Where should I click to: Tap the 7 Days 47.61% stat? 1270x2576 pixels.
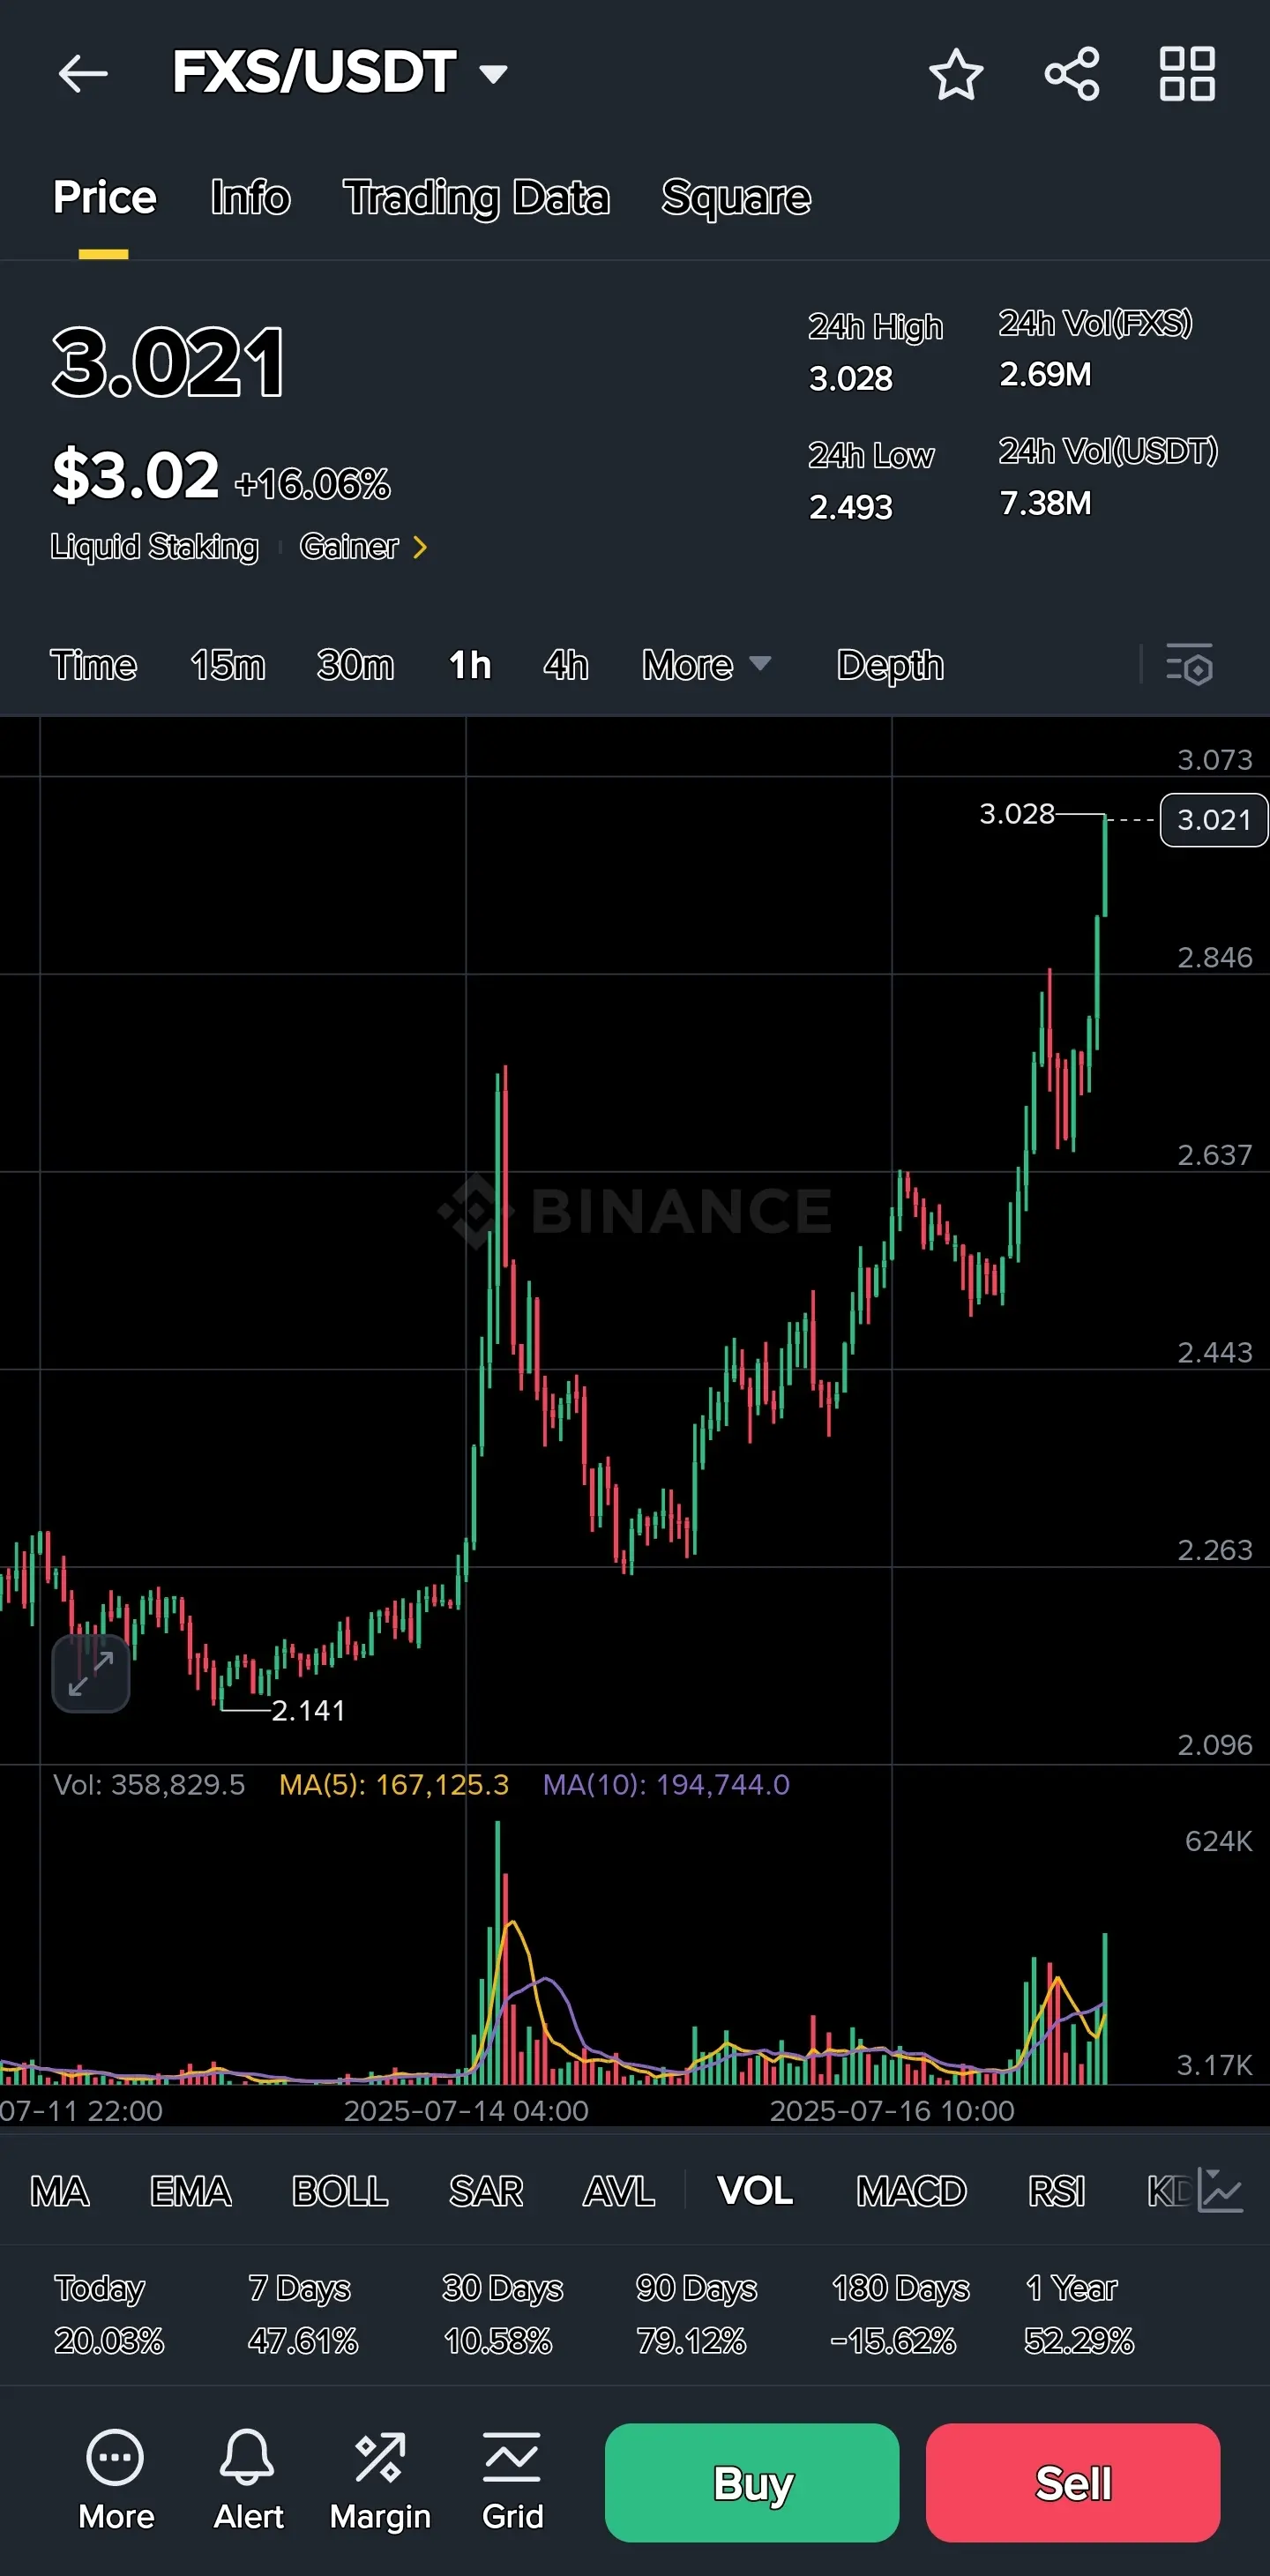pyautogui.click(x=302, y=2314)
